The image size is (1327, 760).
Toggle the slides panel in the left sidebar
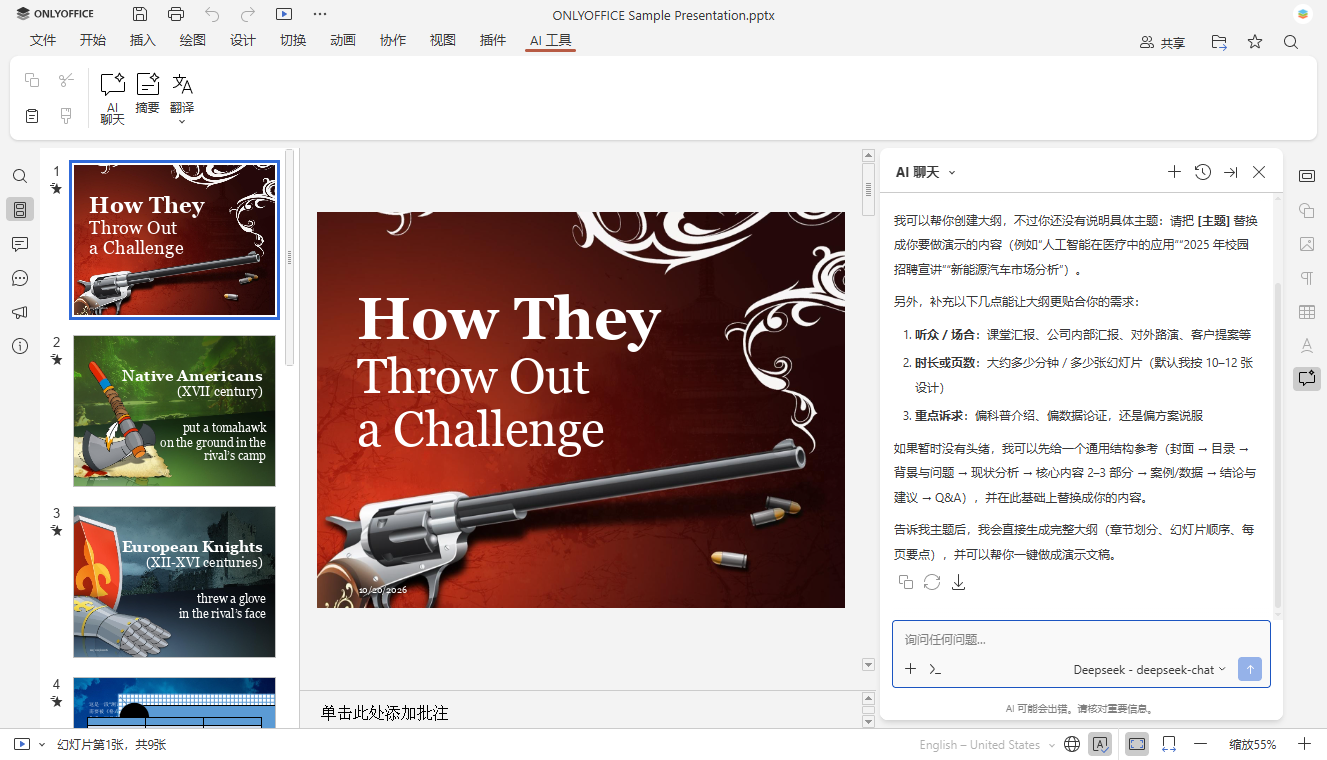click(20, 210)
